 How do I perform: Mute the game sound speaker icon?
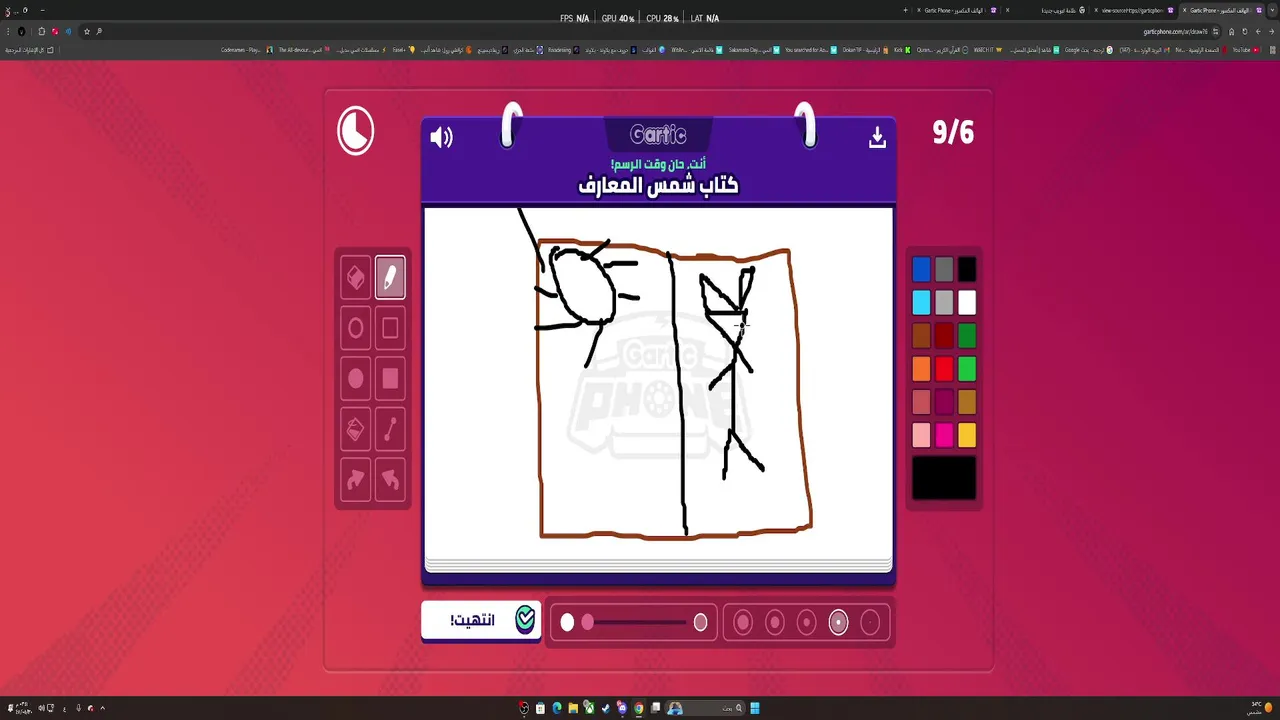(441, 138)
